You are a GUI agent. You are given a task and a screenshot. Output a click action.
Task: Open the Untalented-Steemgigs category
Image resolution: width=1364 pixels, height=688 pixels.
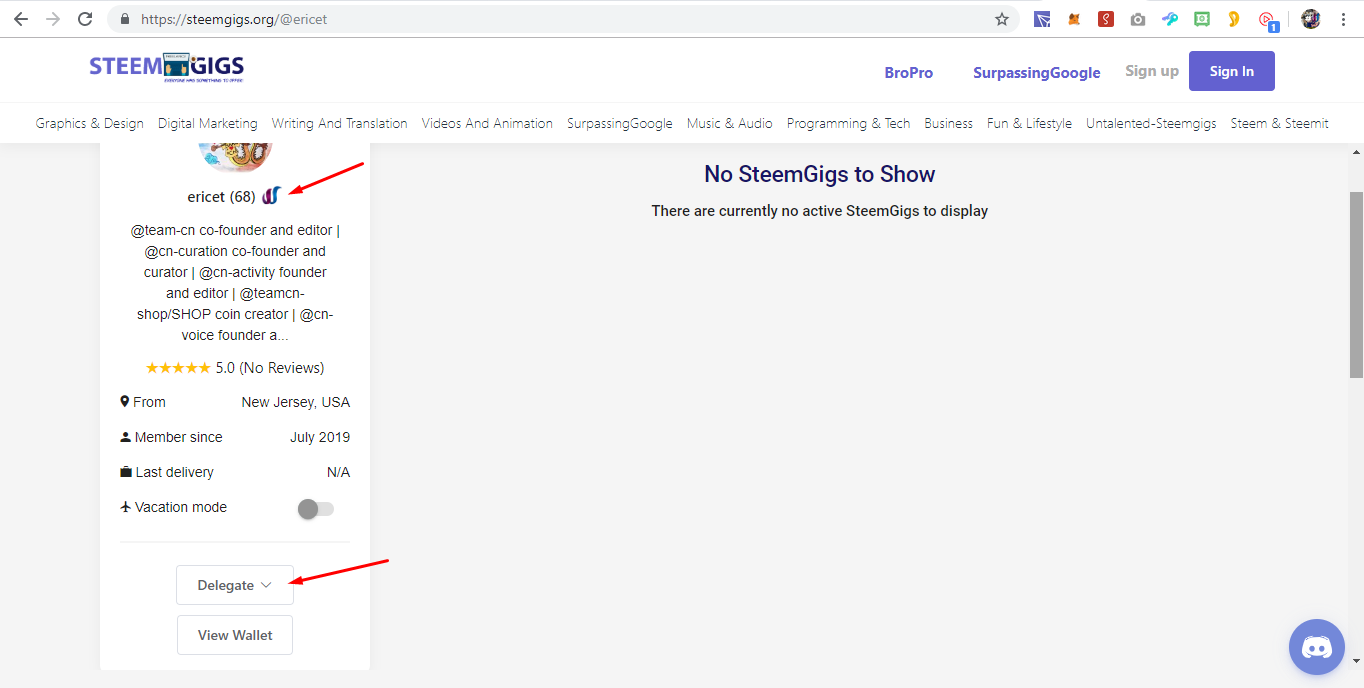click(x=1152, y=123)
